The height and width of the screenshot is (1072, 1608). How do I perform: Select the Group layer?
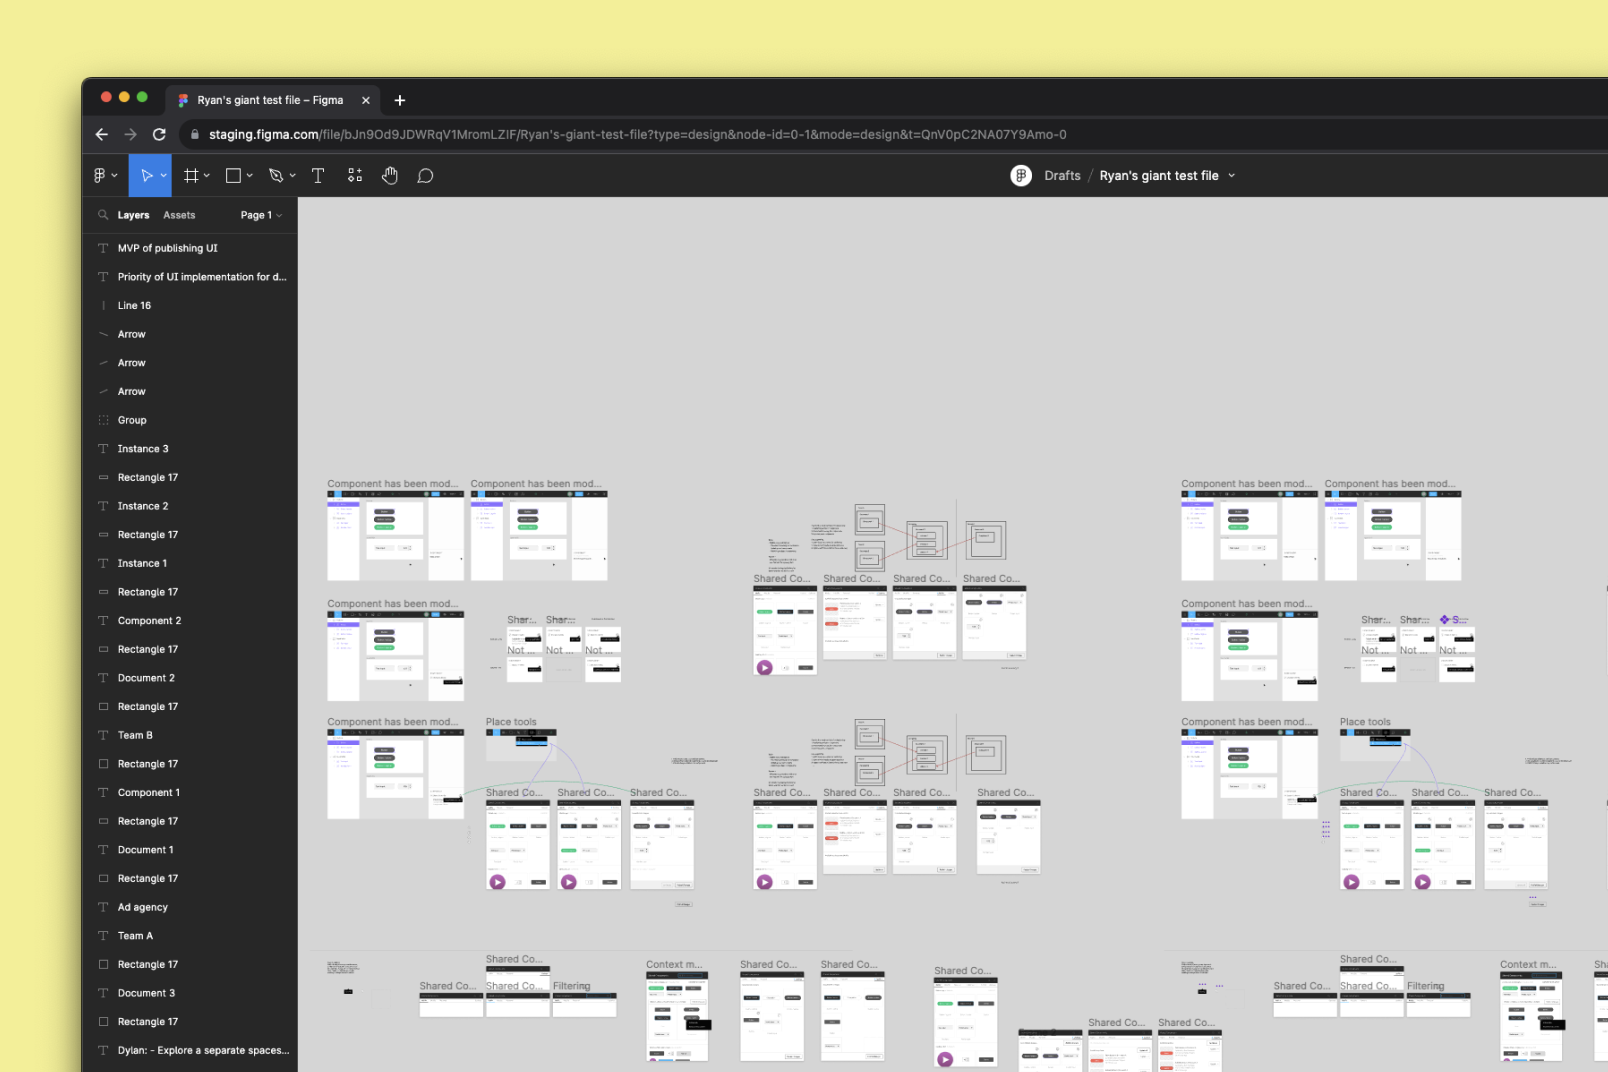click(x=132, y=420)
